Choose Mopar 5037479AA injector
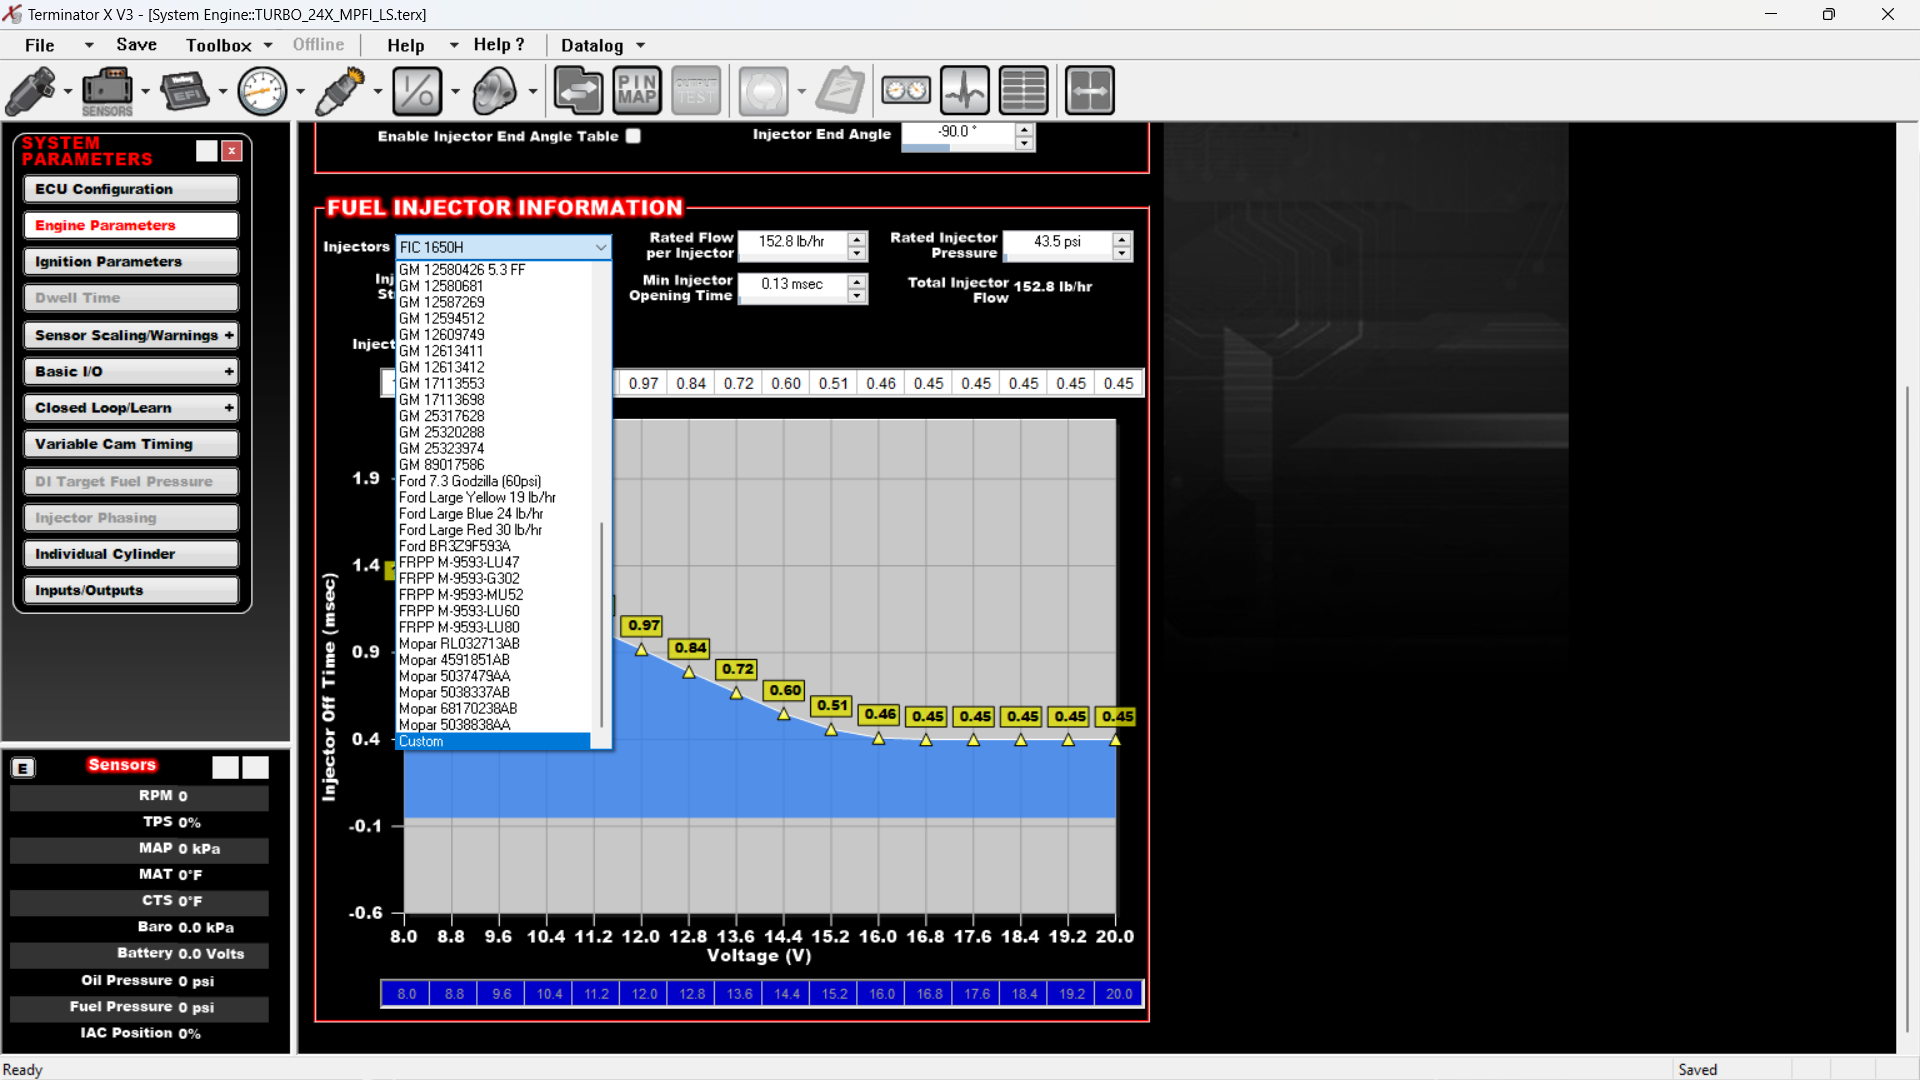Viewport: 1920px width, 1080px height. pos(493,676)
